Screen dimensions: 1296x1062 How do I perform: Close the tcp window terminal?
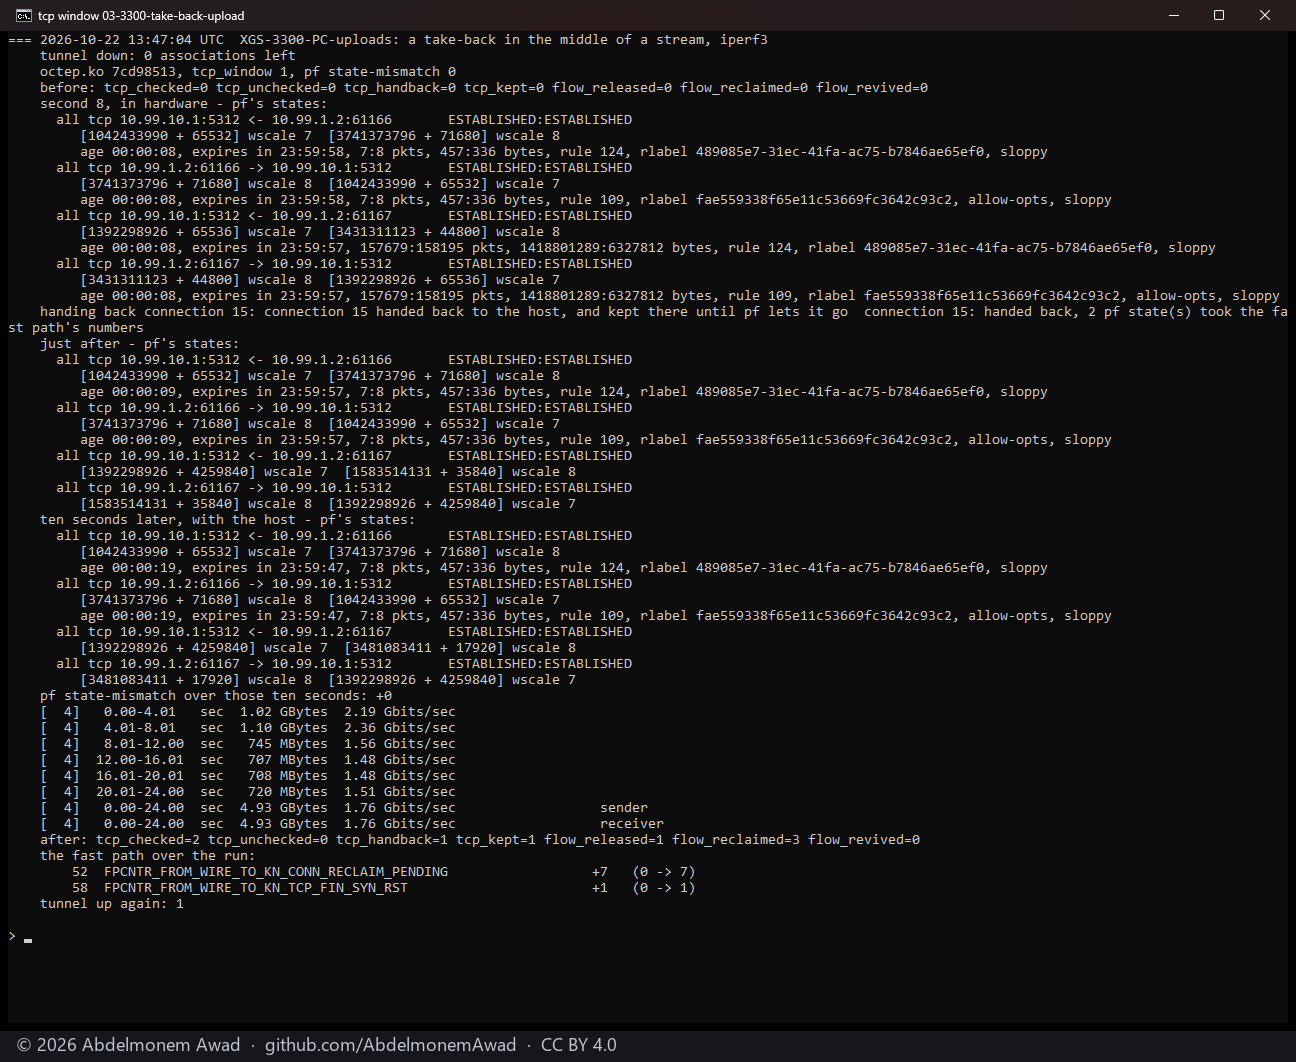(x=1265, y=15)
